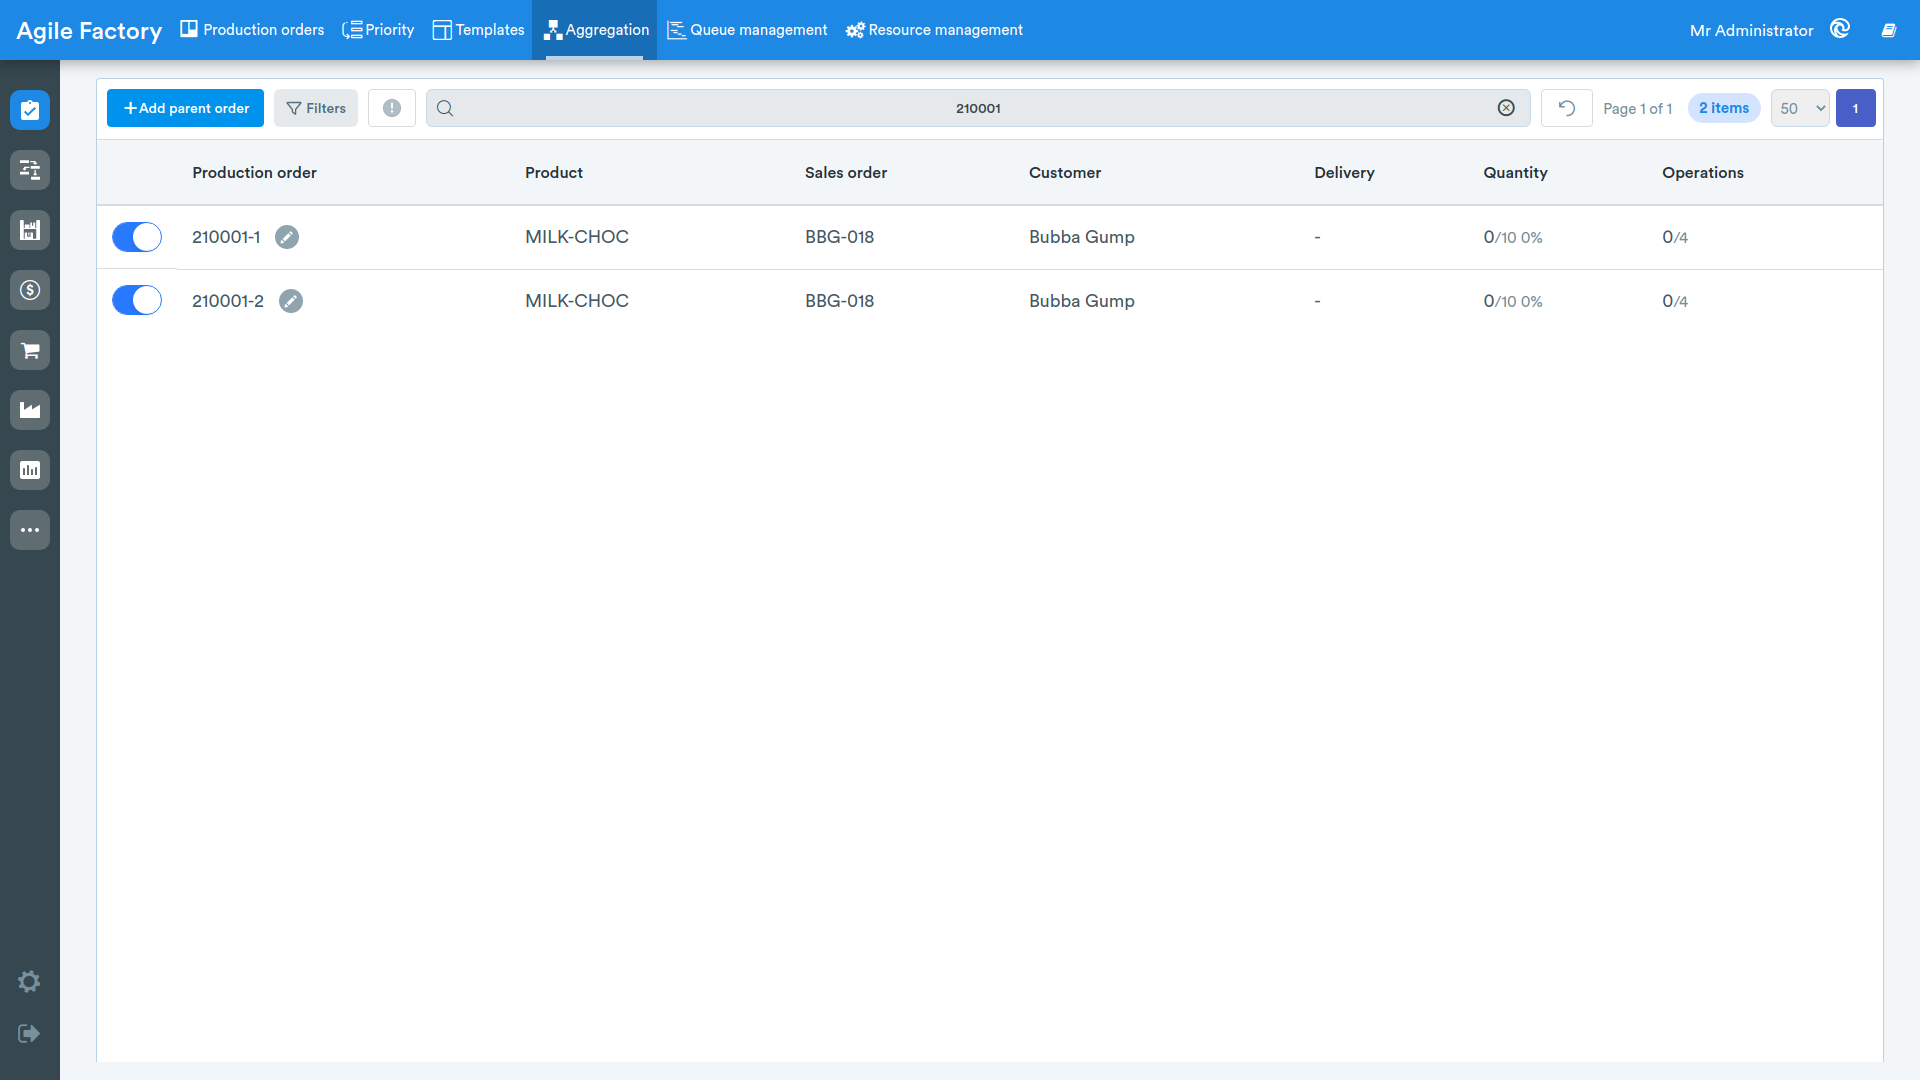Toggle off order 210001-2 switch
This screenshot has height=1080, width=1920.
point(137,300)
